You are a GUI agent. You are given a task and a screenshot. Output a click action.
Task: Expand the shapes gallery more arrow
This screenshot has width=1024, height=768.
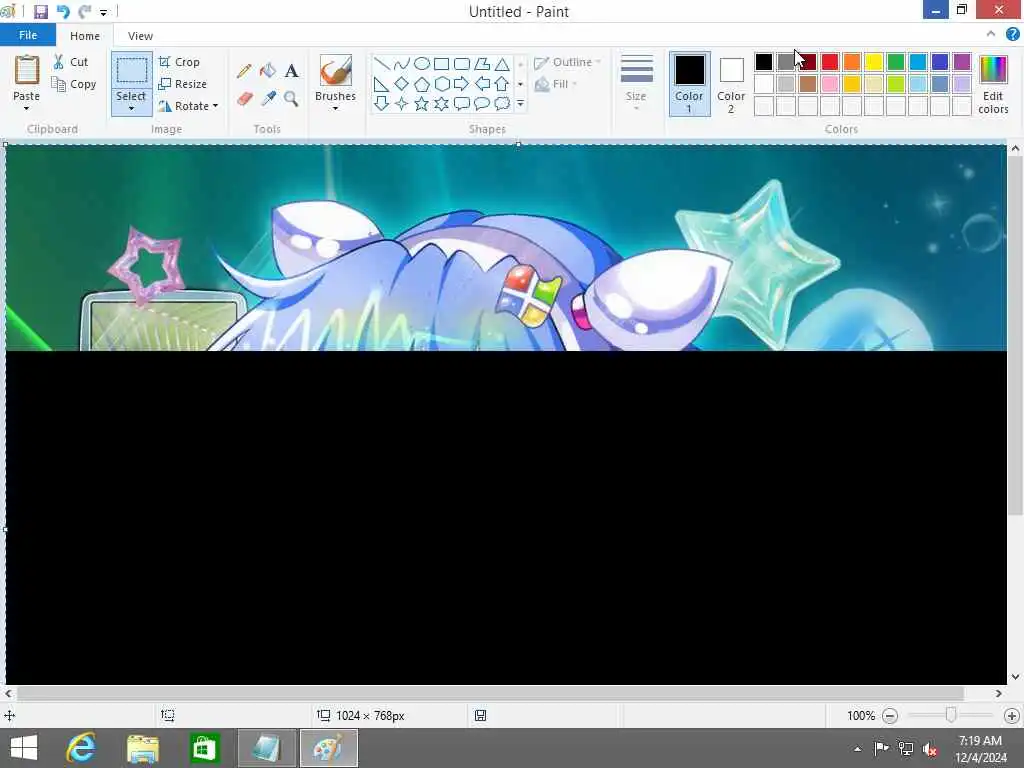[520, 104]
